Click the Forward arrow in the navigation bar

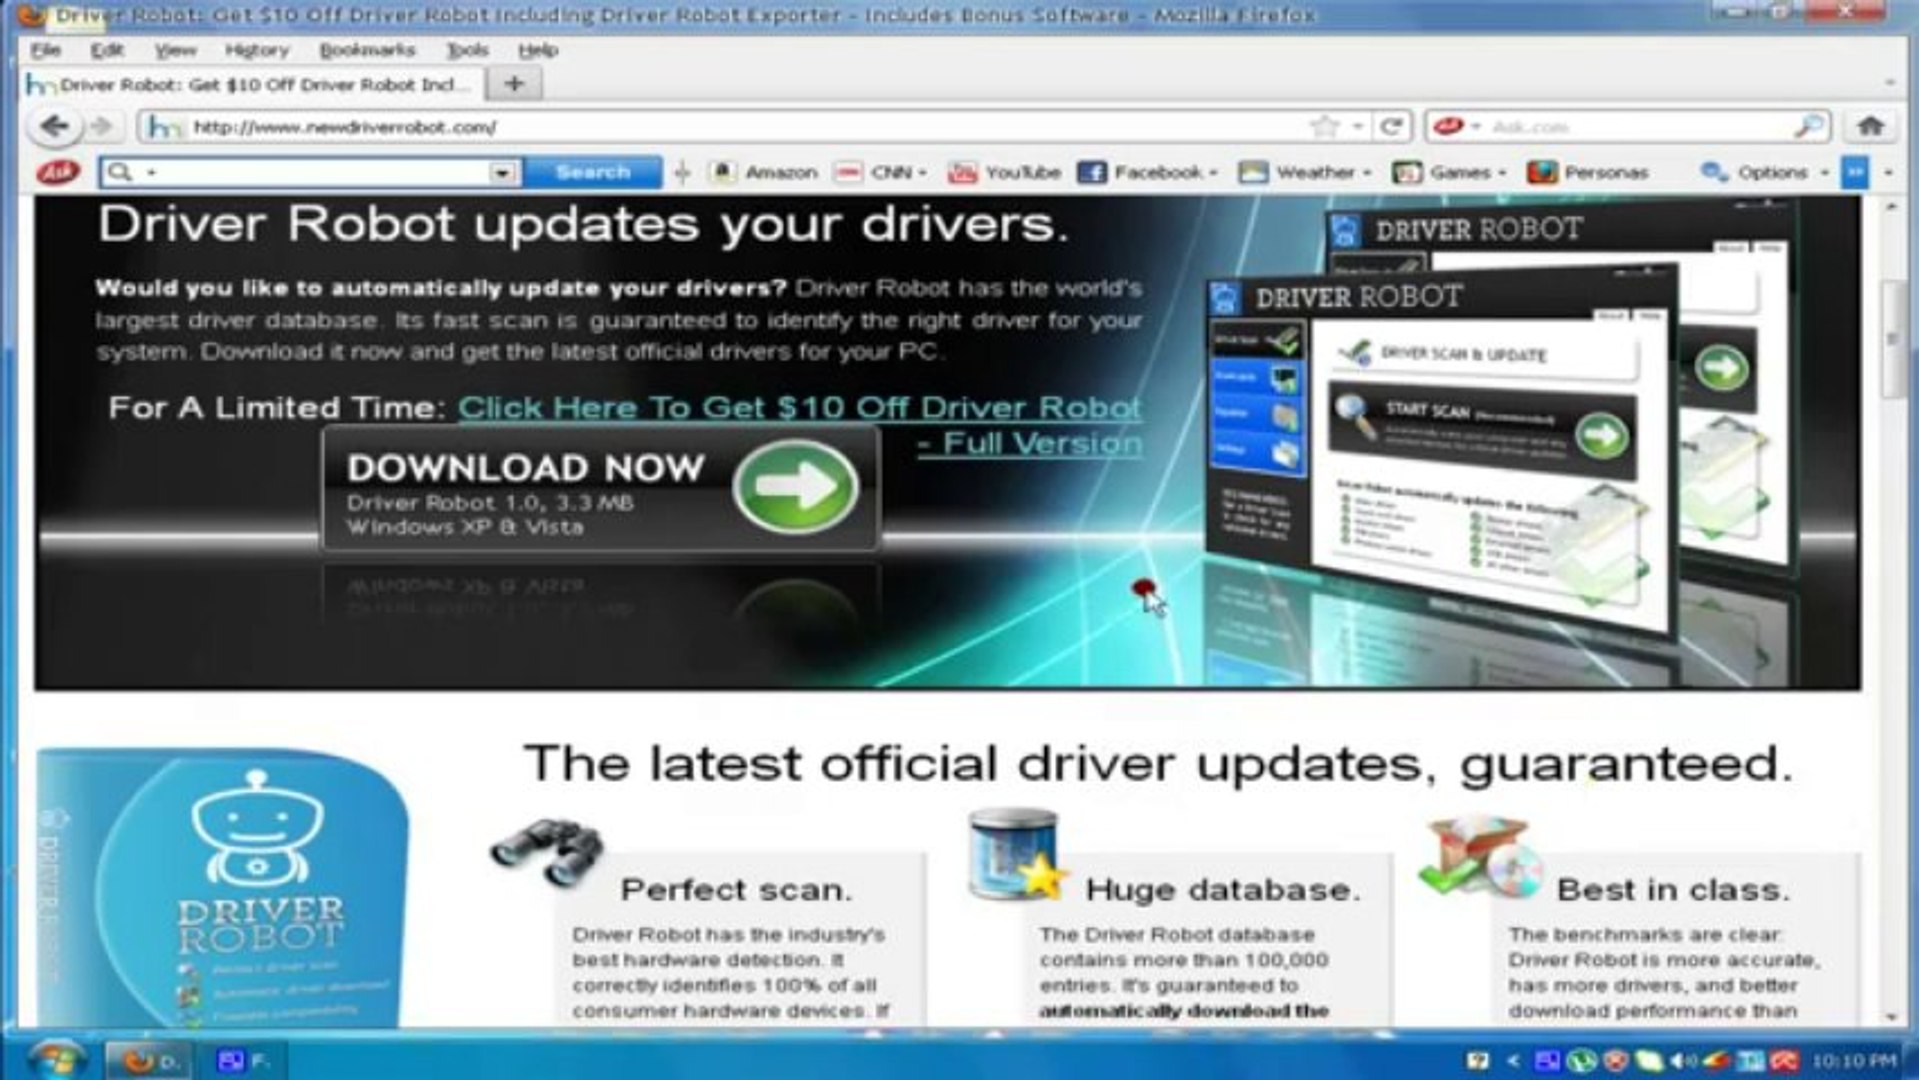coord(101,127)
